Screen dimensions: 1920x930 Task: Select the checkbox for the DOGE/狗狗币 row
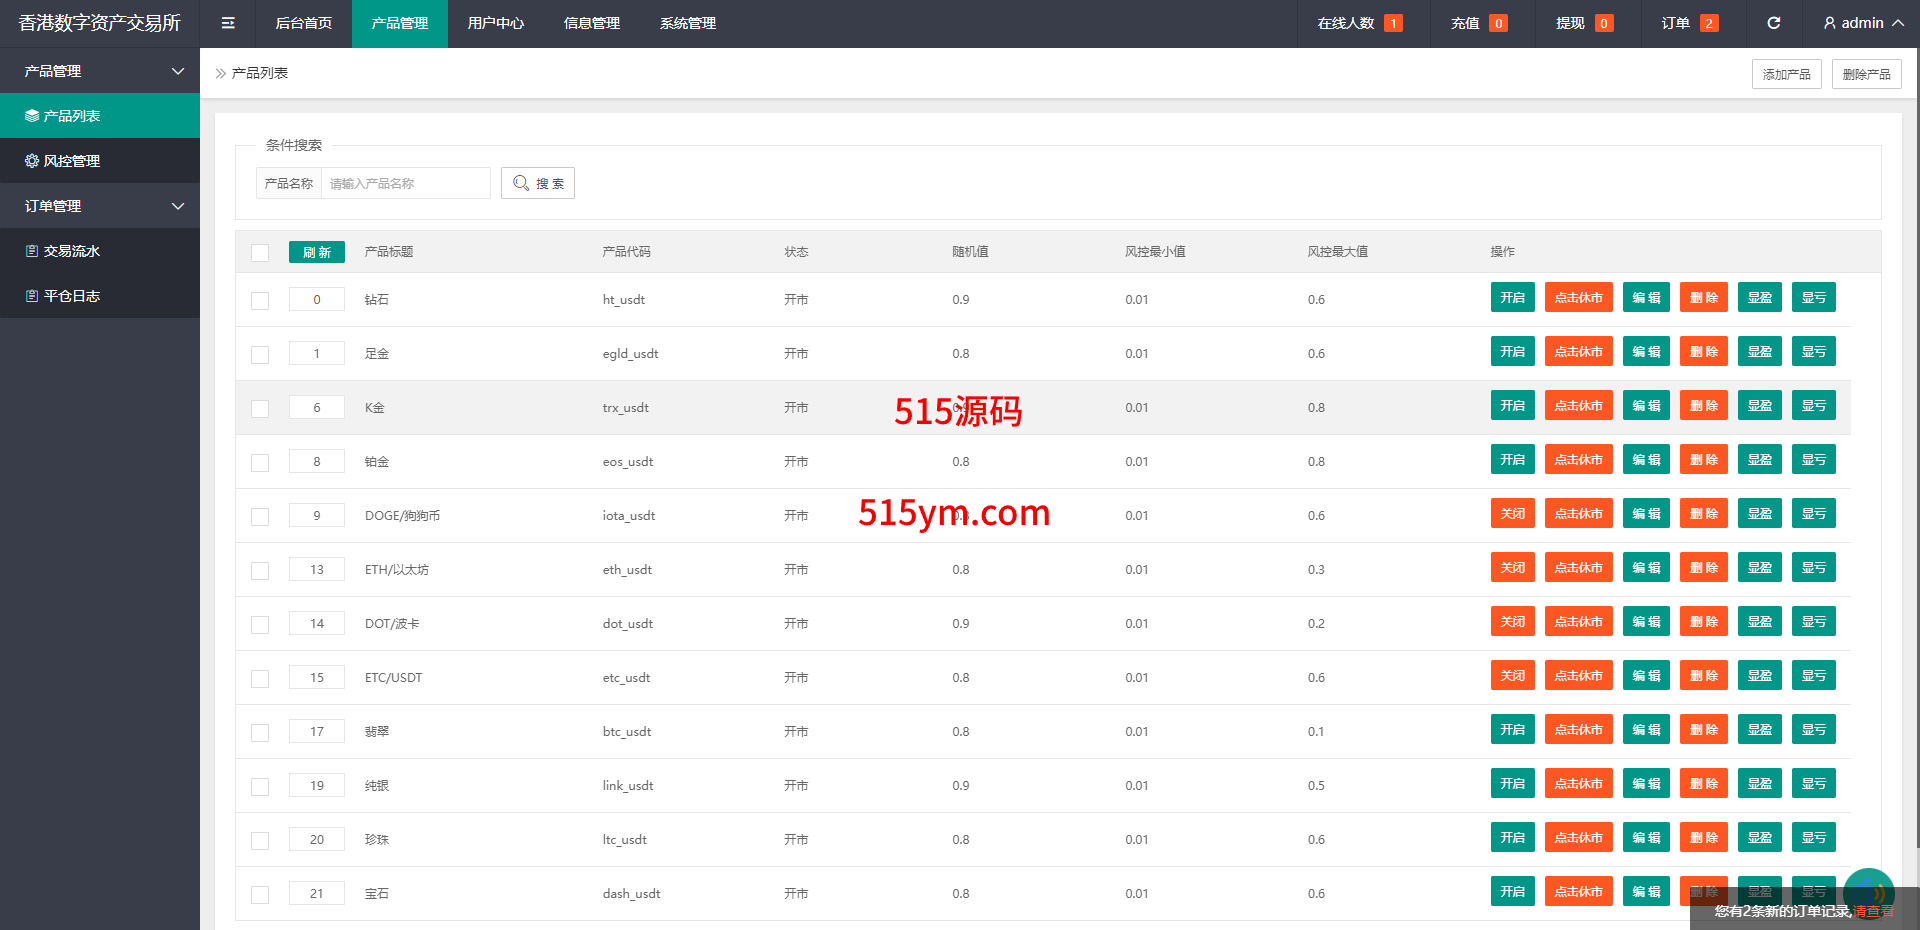coord(260,516)
